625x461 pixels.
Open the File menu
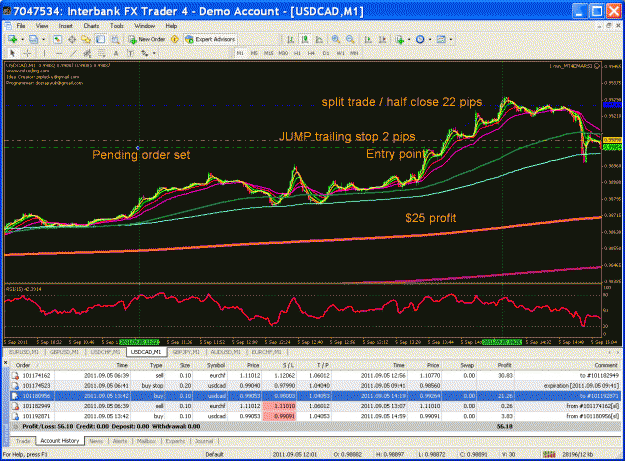[x=21, y=26]
